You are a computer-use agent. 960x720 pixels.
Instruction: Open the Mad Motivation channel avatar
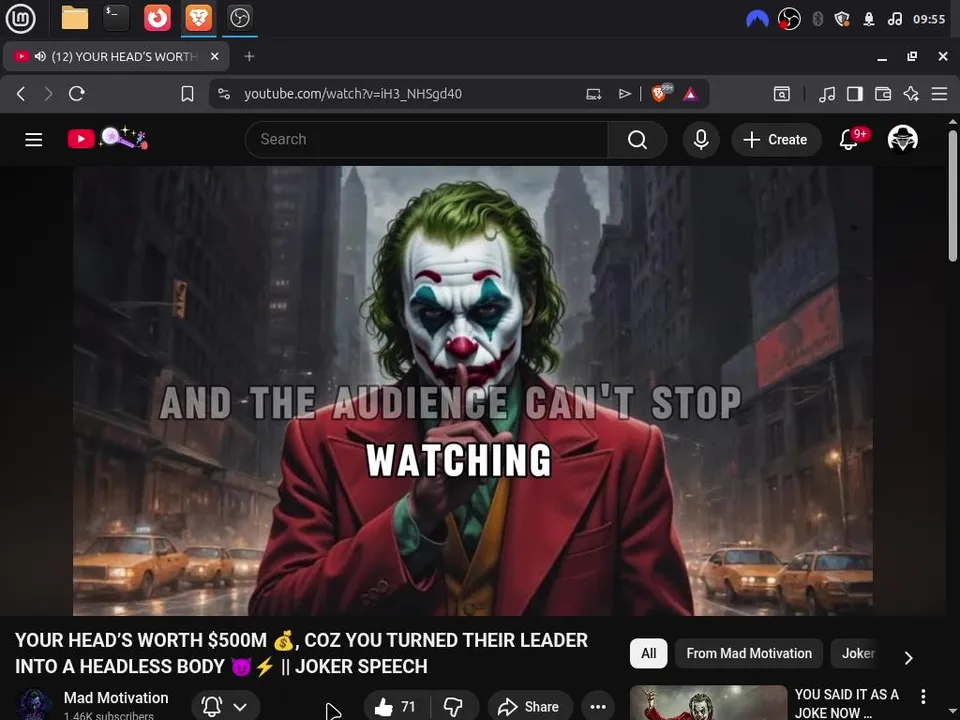pyautogui.click(x=34, y=705)
